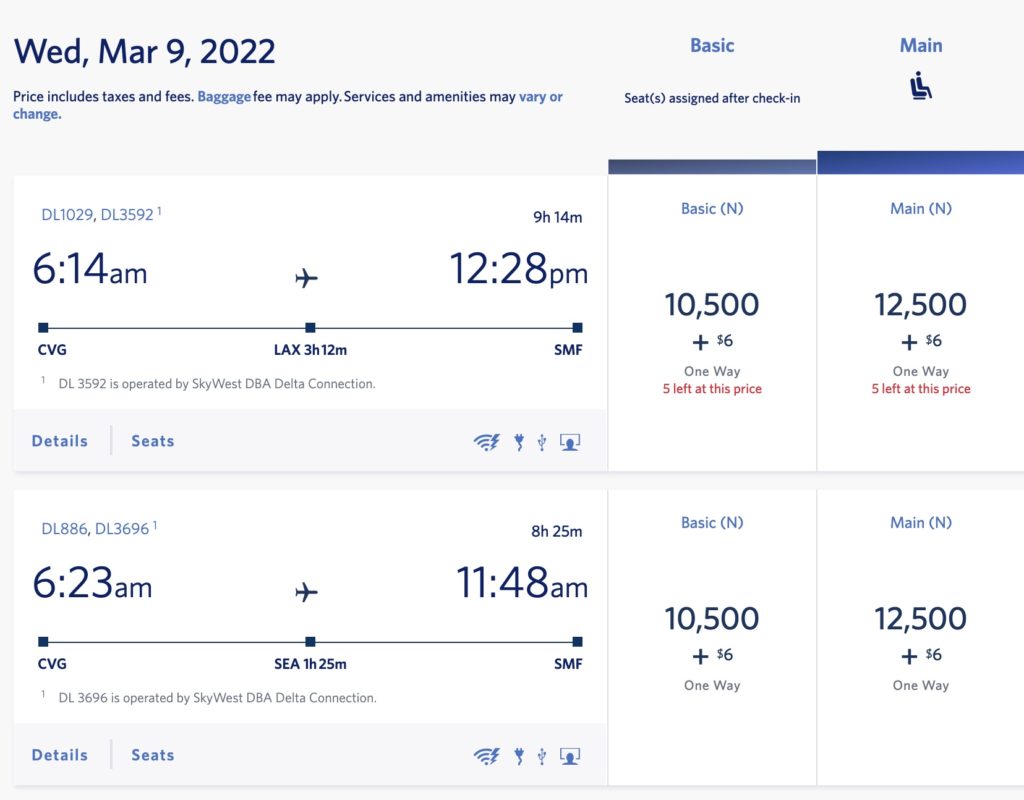1024x800 pixels.
Task: Click the USB icon on the 6:14am flight
Action: coord(542,442)
